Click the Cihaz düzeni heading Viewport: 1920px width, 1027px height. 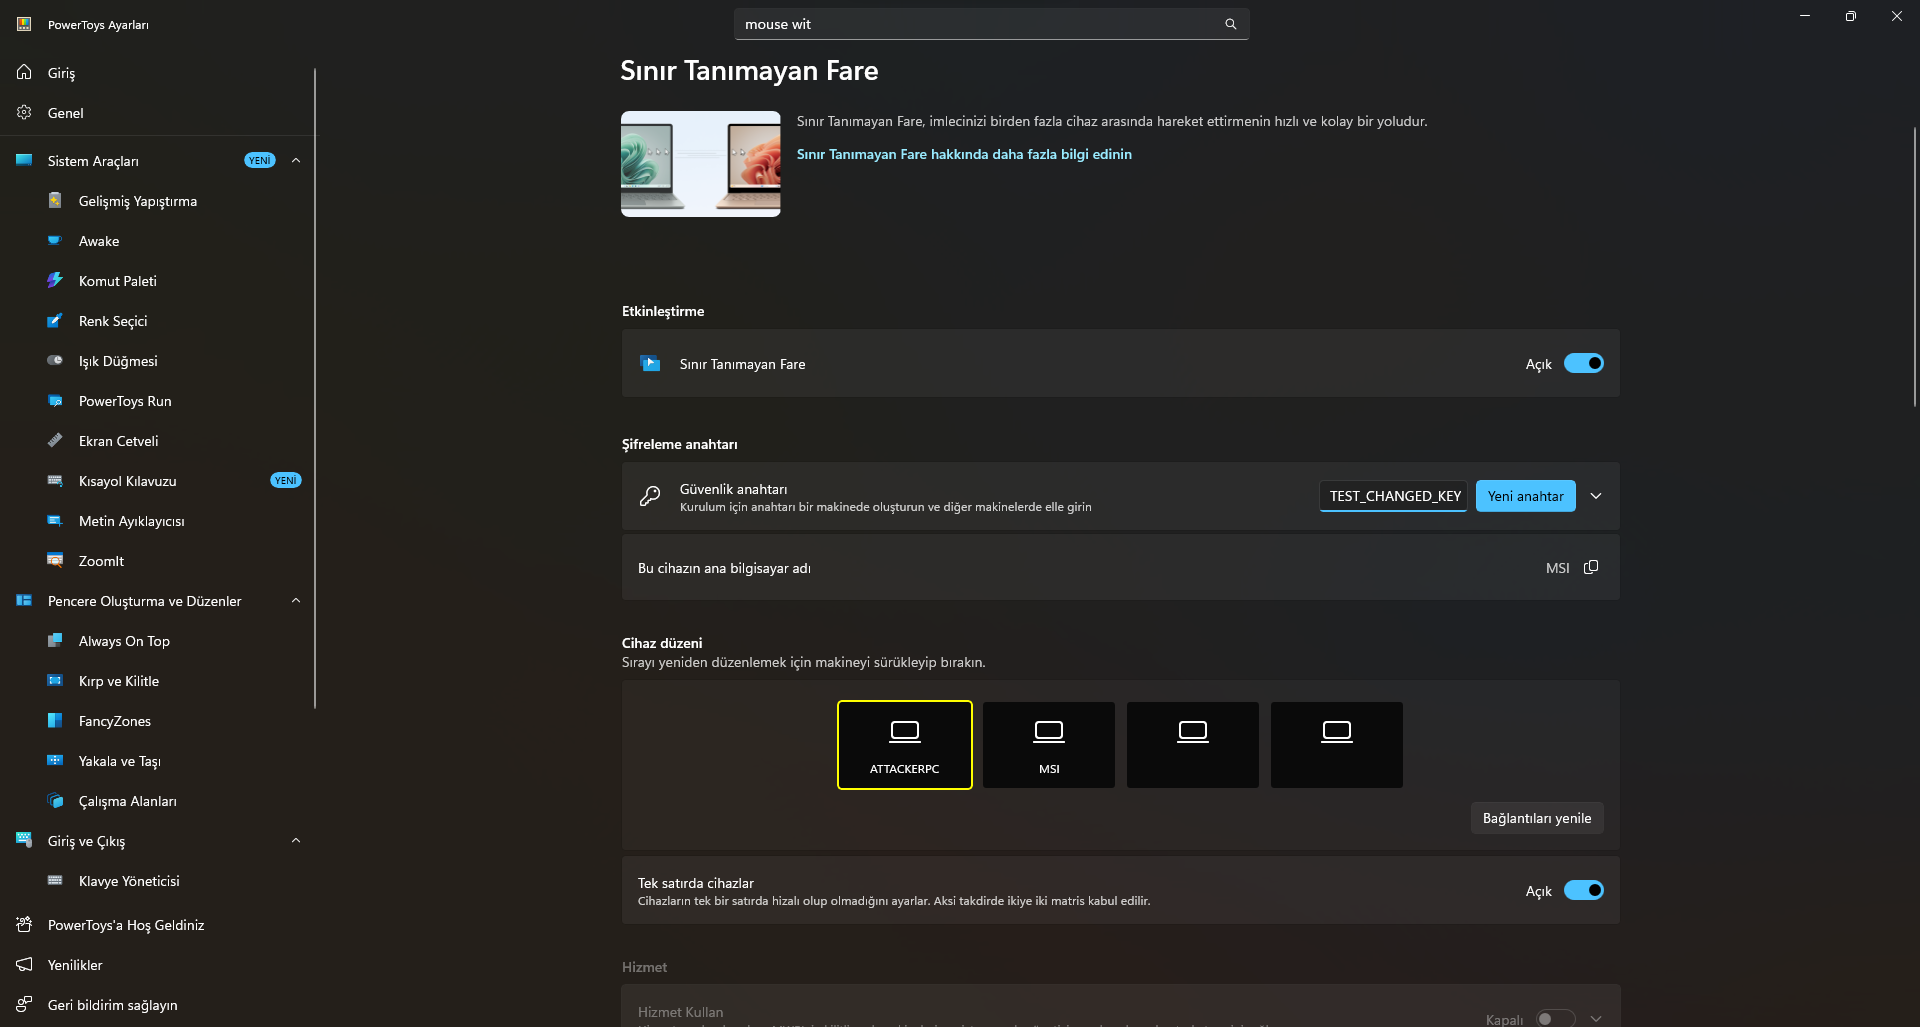click(662, 643)
